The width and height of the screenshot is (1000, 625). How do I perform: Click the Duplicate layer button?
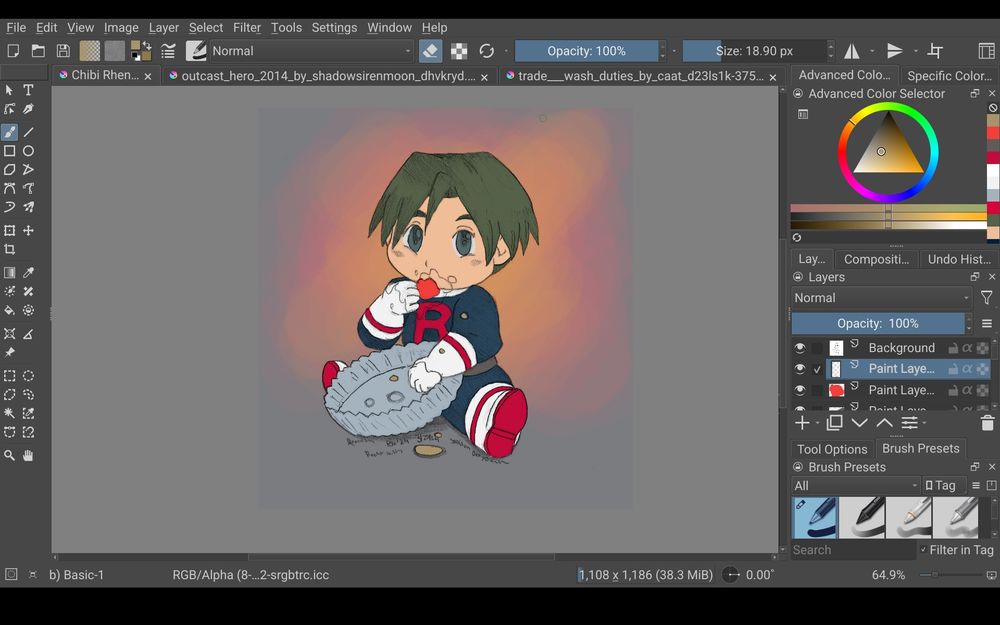[834, 423]
